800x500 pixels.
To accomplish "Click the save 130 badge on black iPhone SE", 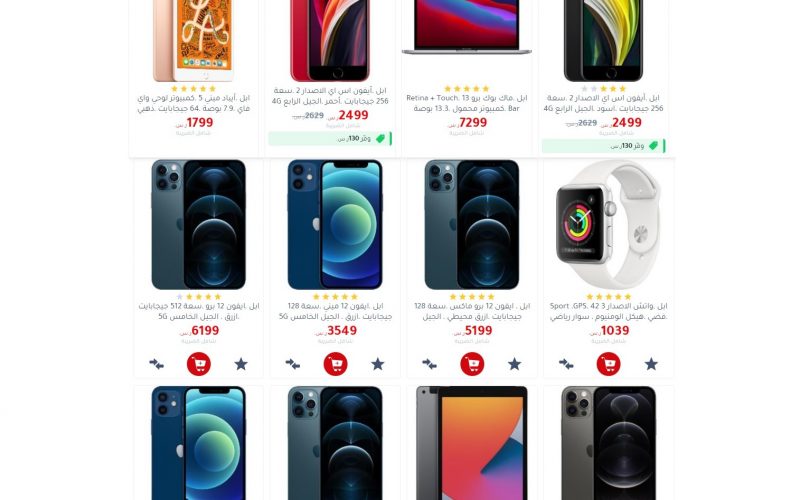I will (604, 146).
